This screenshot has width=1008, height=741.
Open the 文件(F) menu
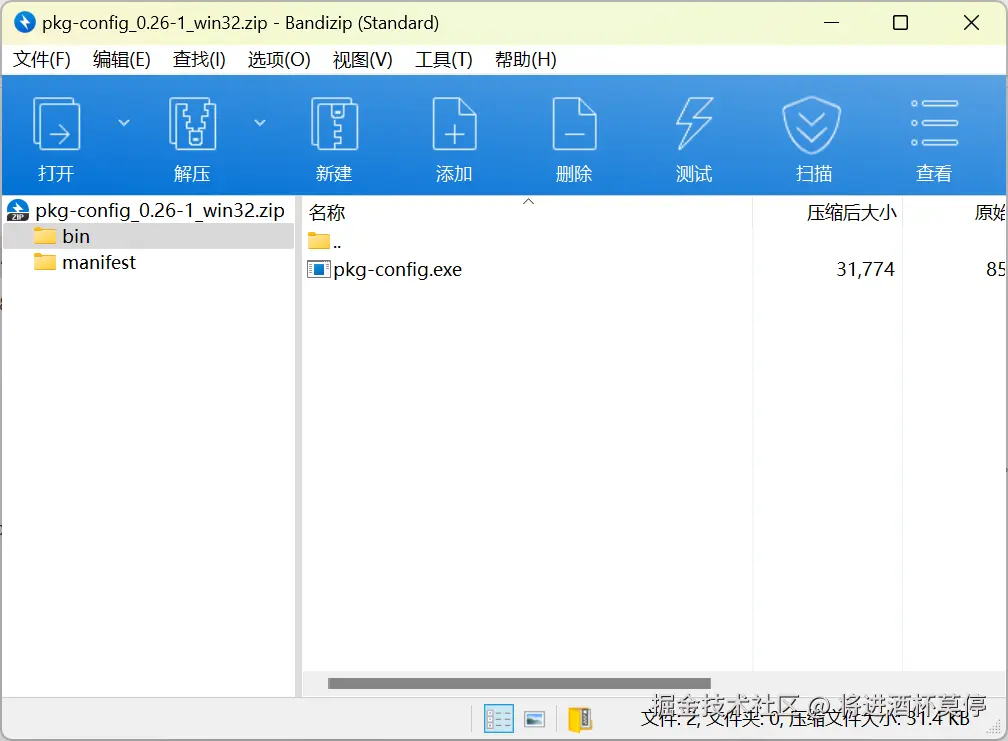coord(42,60)
